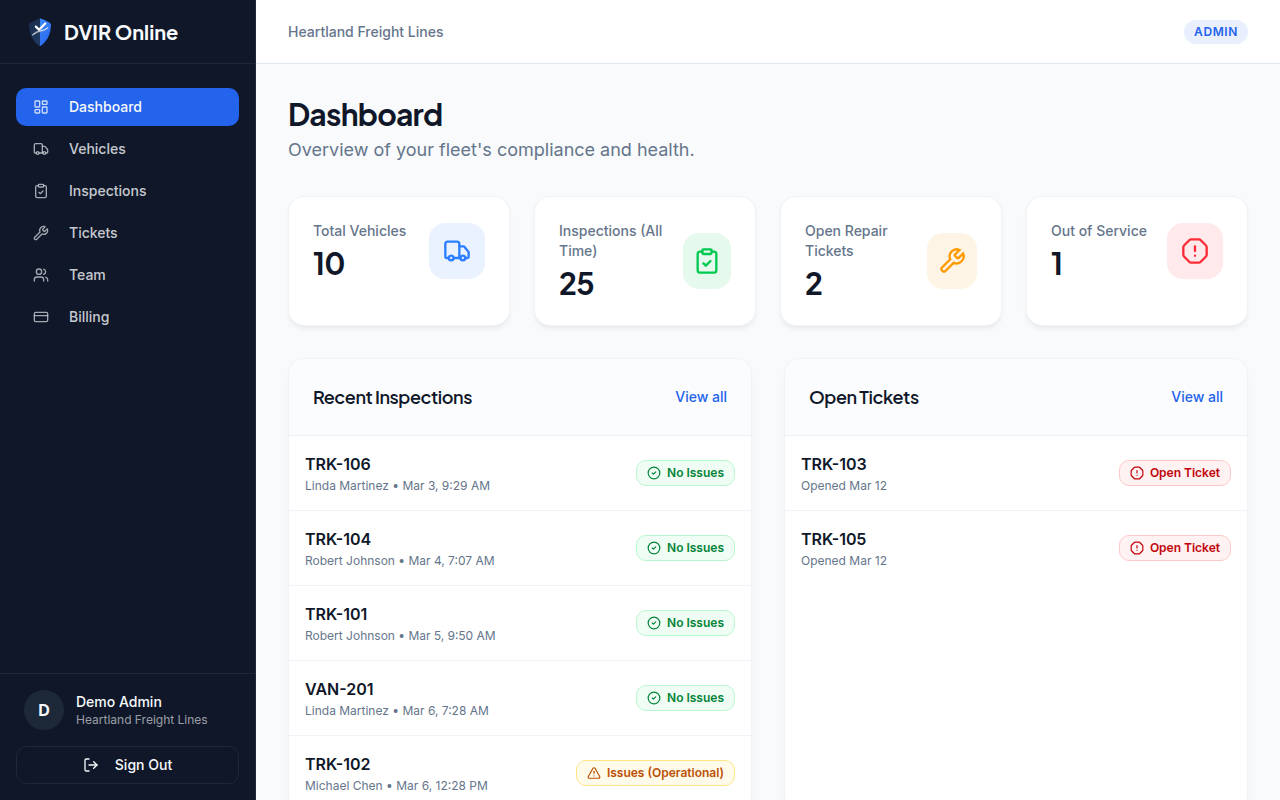The width and height of the screenshot is (1280, 800).
Task: Click the Team people icon in sidebar
Action: click(x=41, y=275)
